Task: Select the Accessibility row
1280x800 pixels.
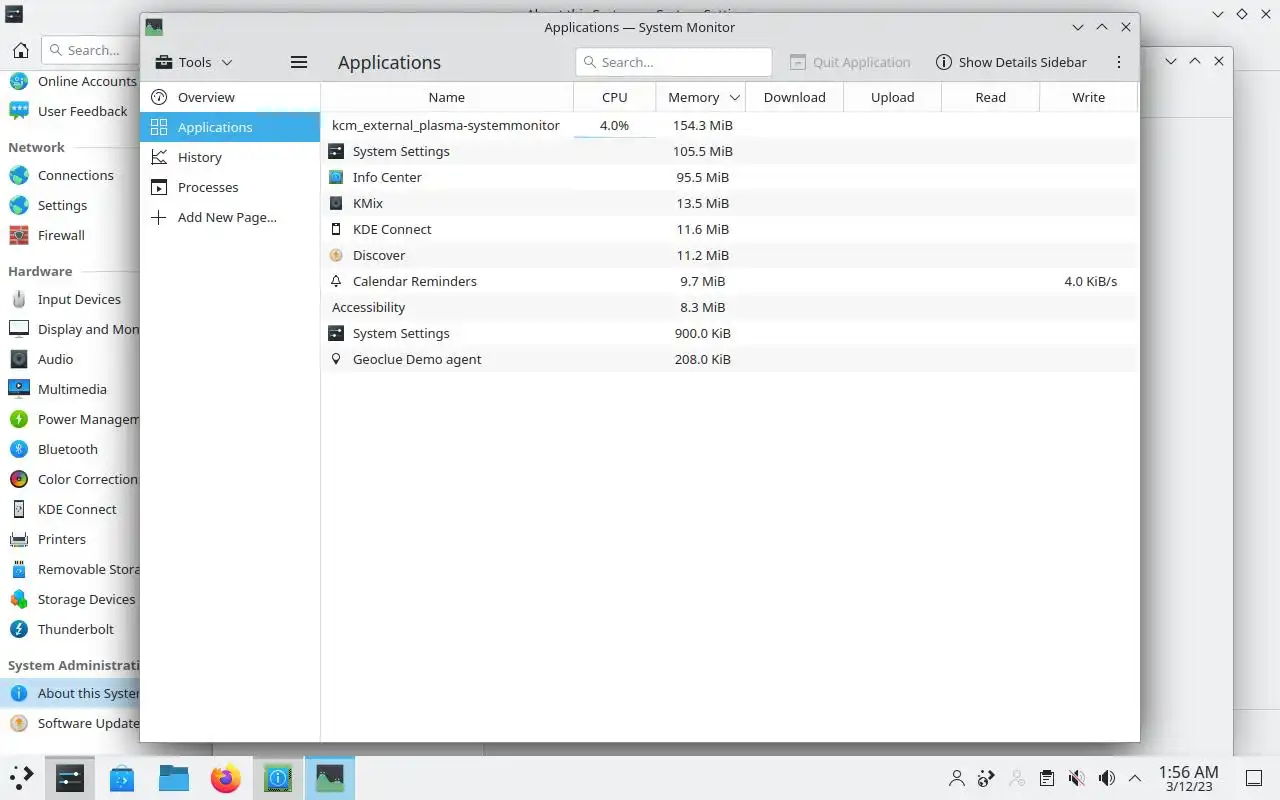Action: pos(729,307)
